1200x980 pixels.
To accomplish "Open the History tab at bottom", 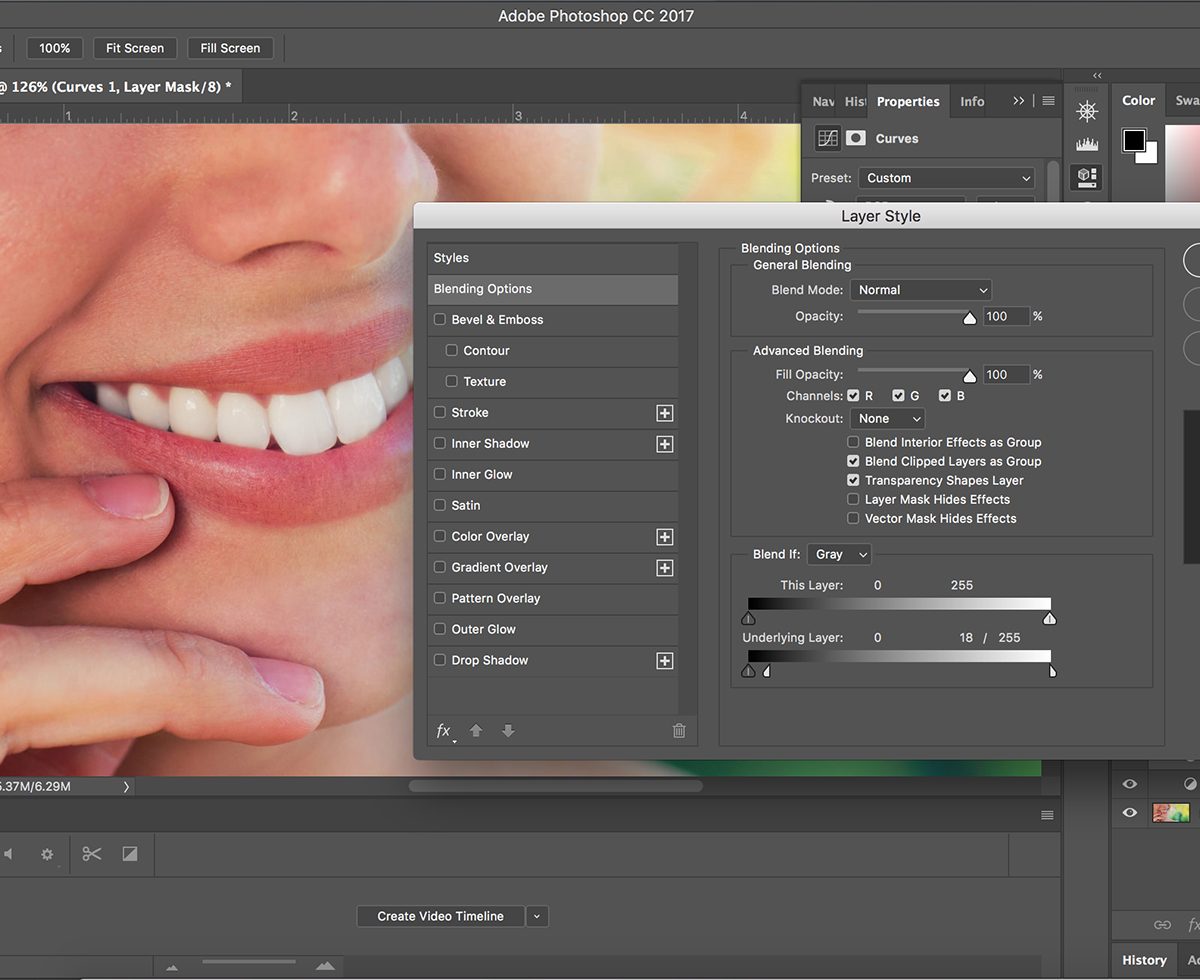I will (x=1144, y=960).
